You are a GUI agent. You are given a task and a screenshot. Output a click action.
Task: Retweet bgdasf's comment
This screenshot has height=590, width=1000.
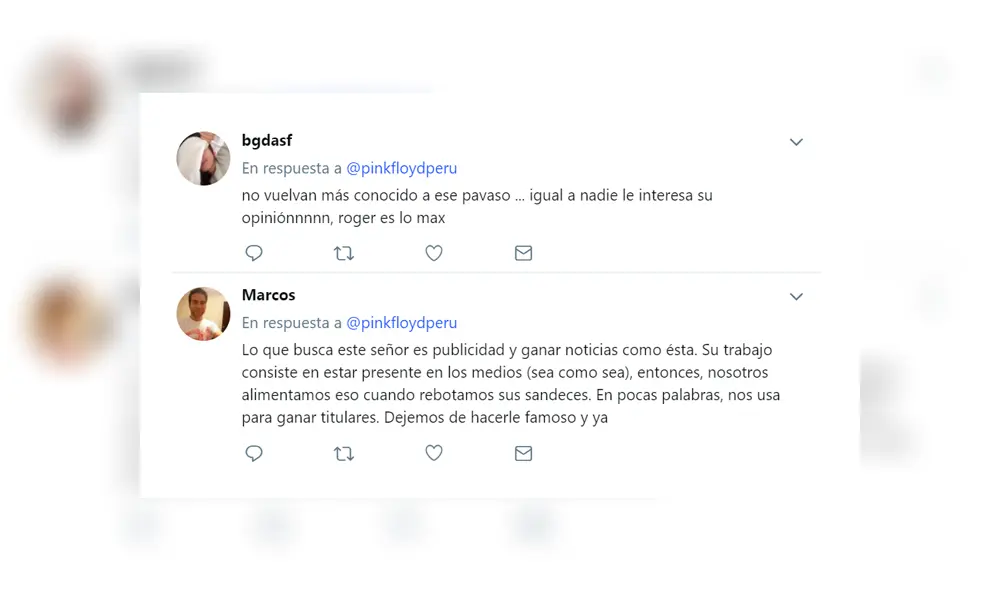click(x=344, y=253)
